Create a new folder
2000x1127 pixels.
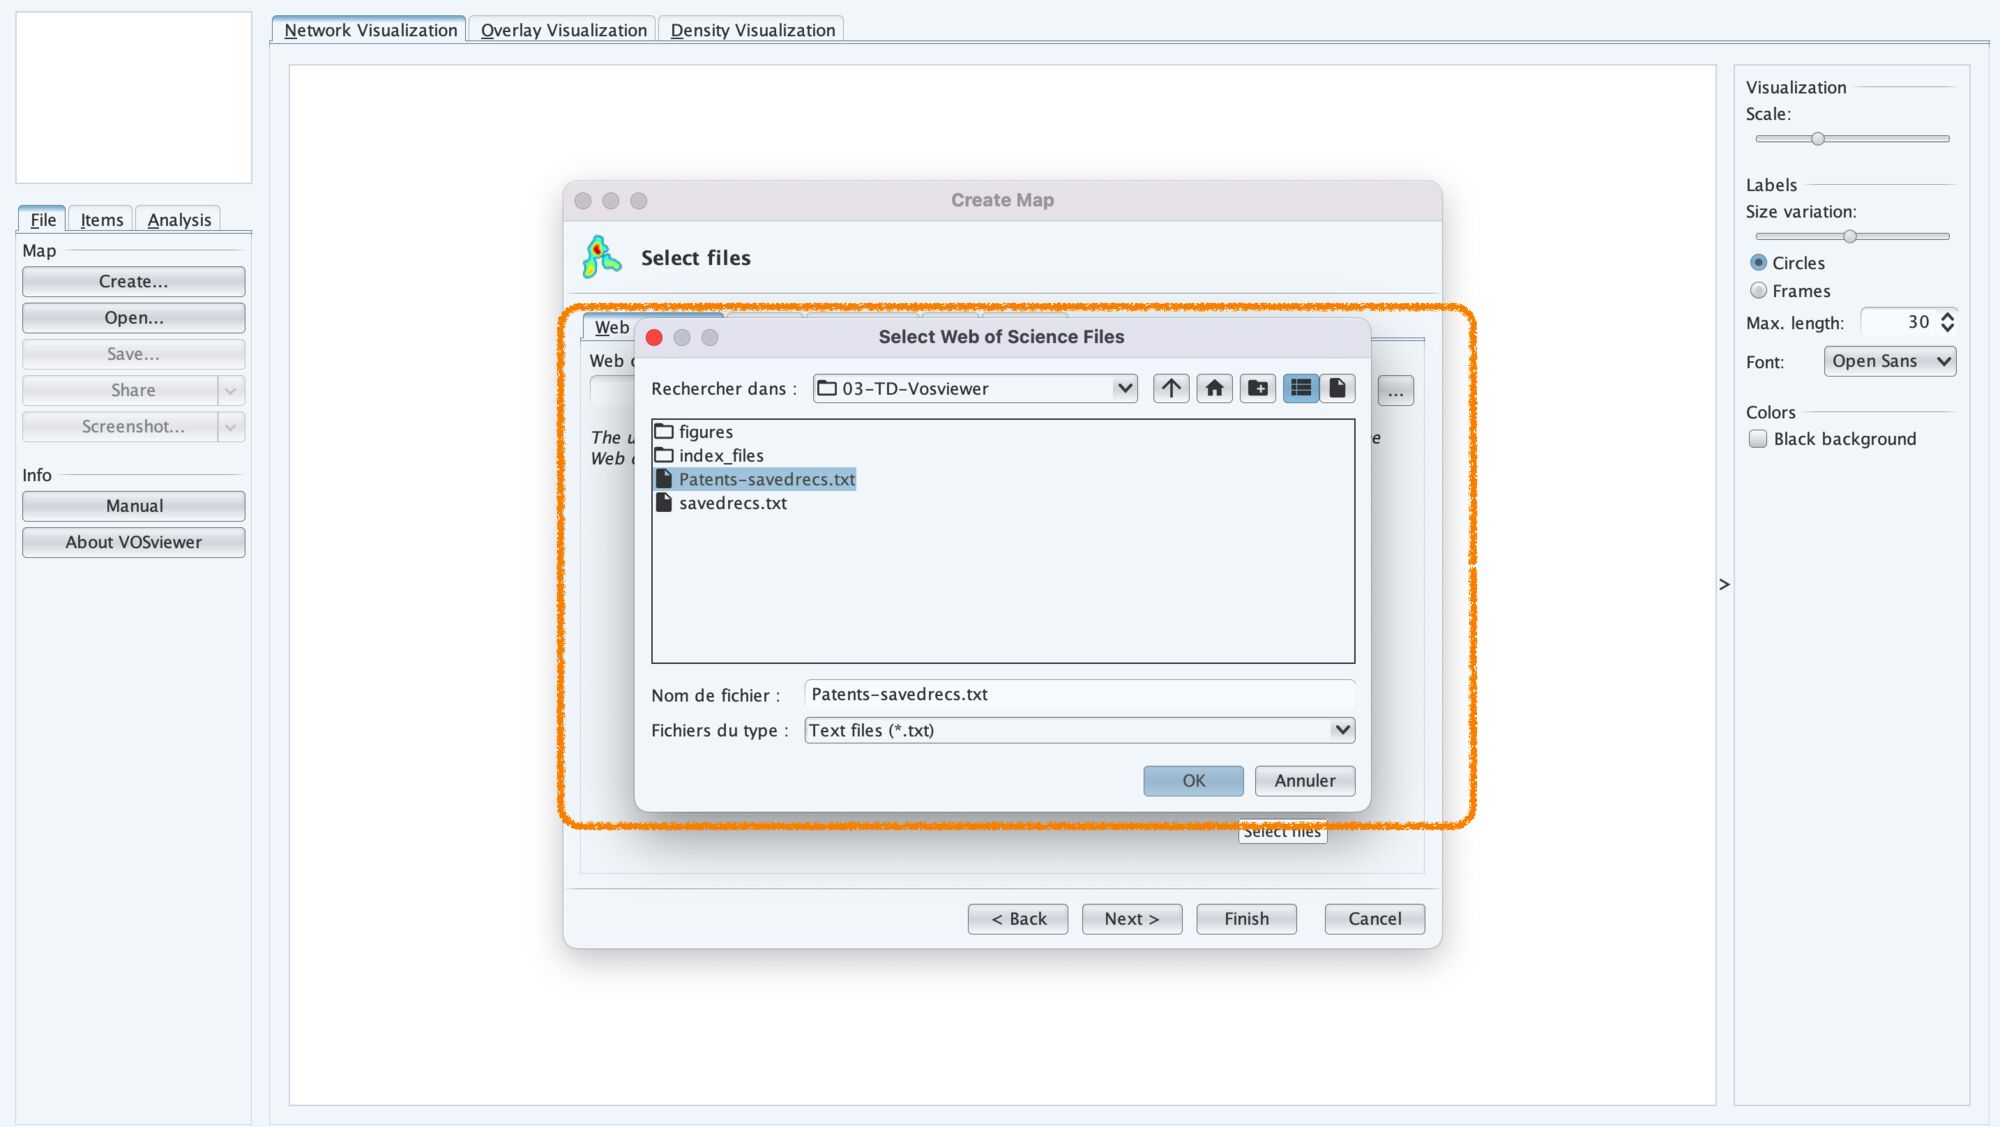coord(1258,388)
